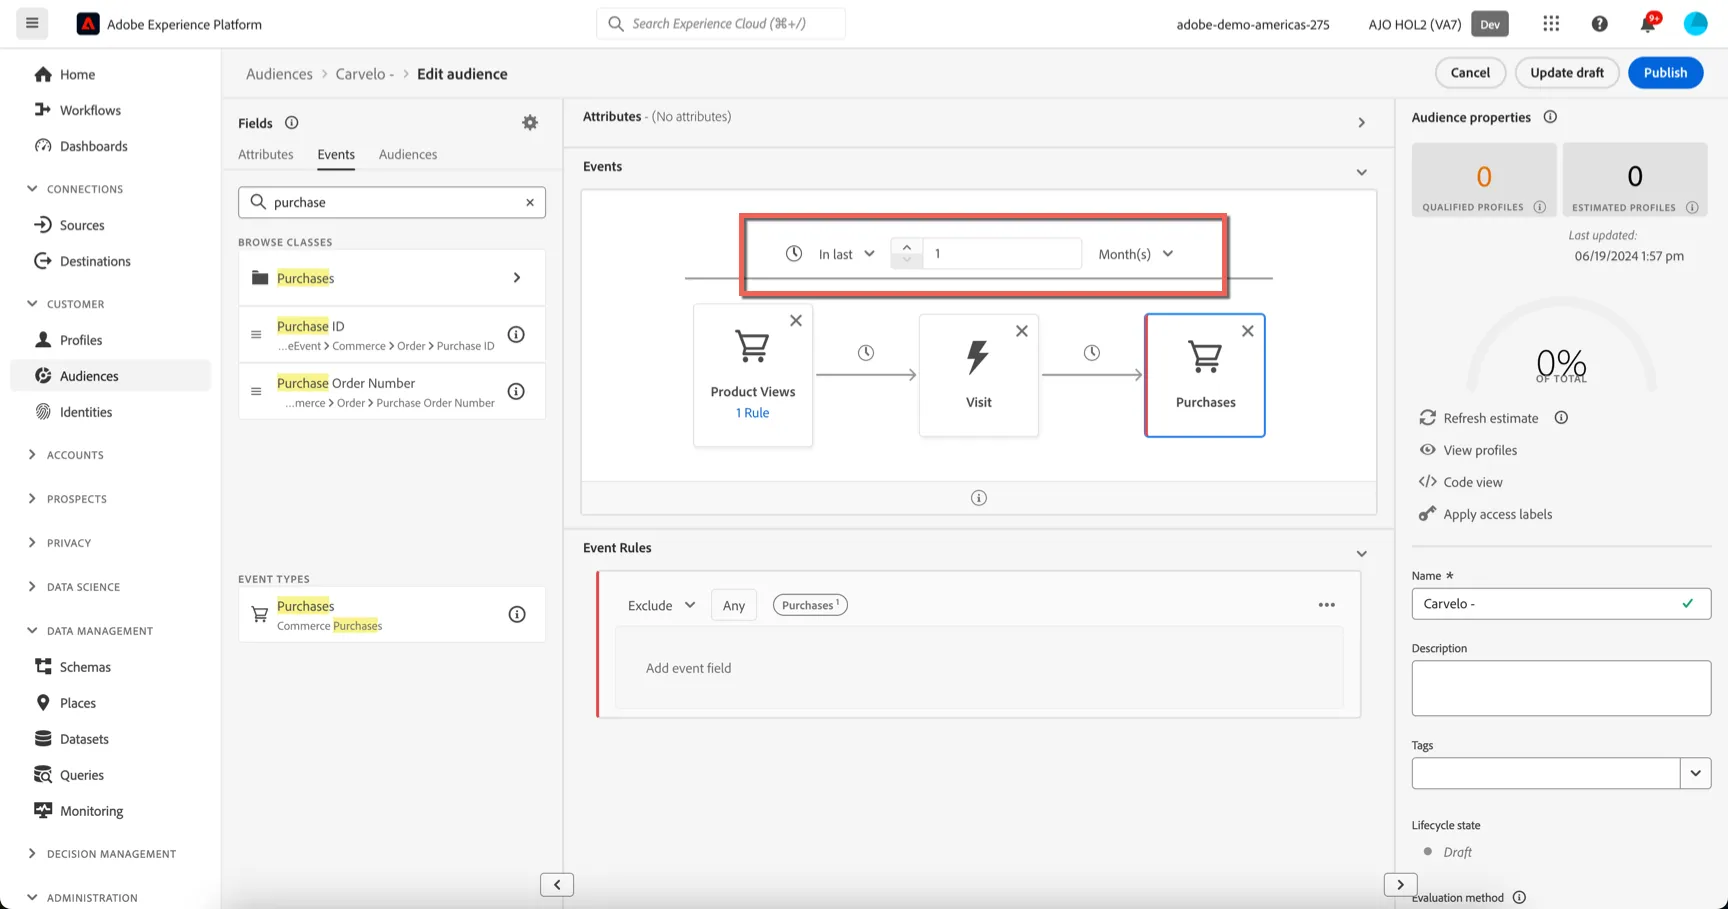Viewport: 1728px width, 909px height.
Task: Show info for Evaluation method
Action: pos(1520,898)
